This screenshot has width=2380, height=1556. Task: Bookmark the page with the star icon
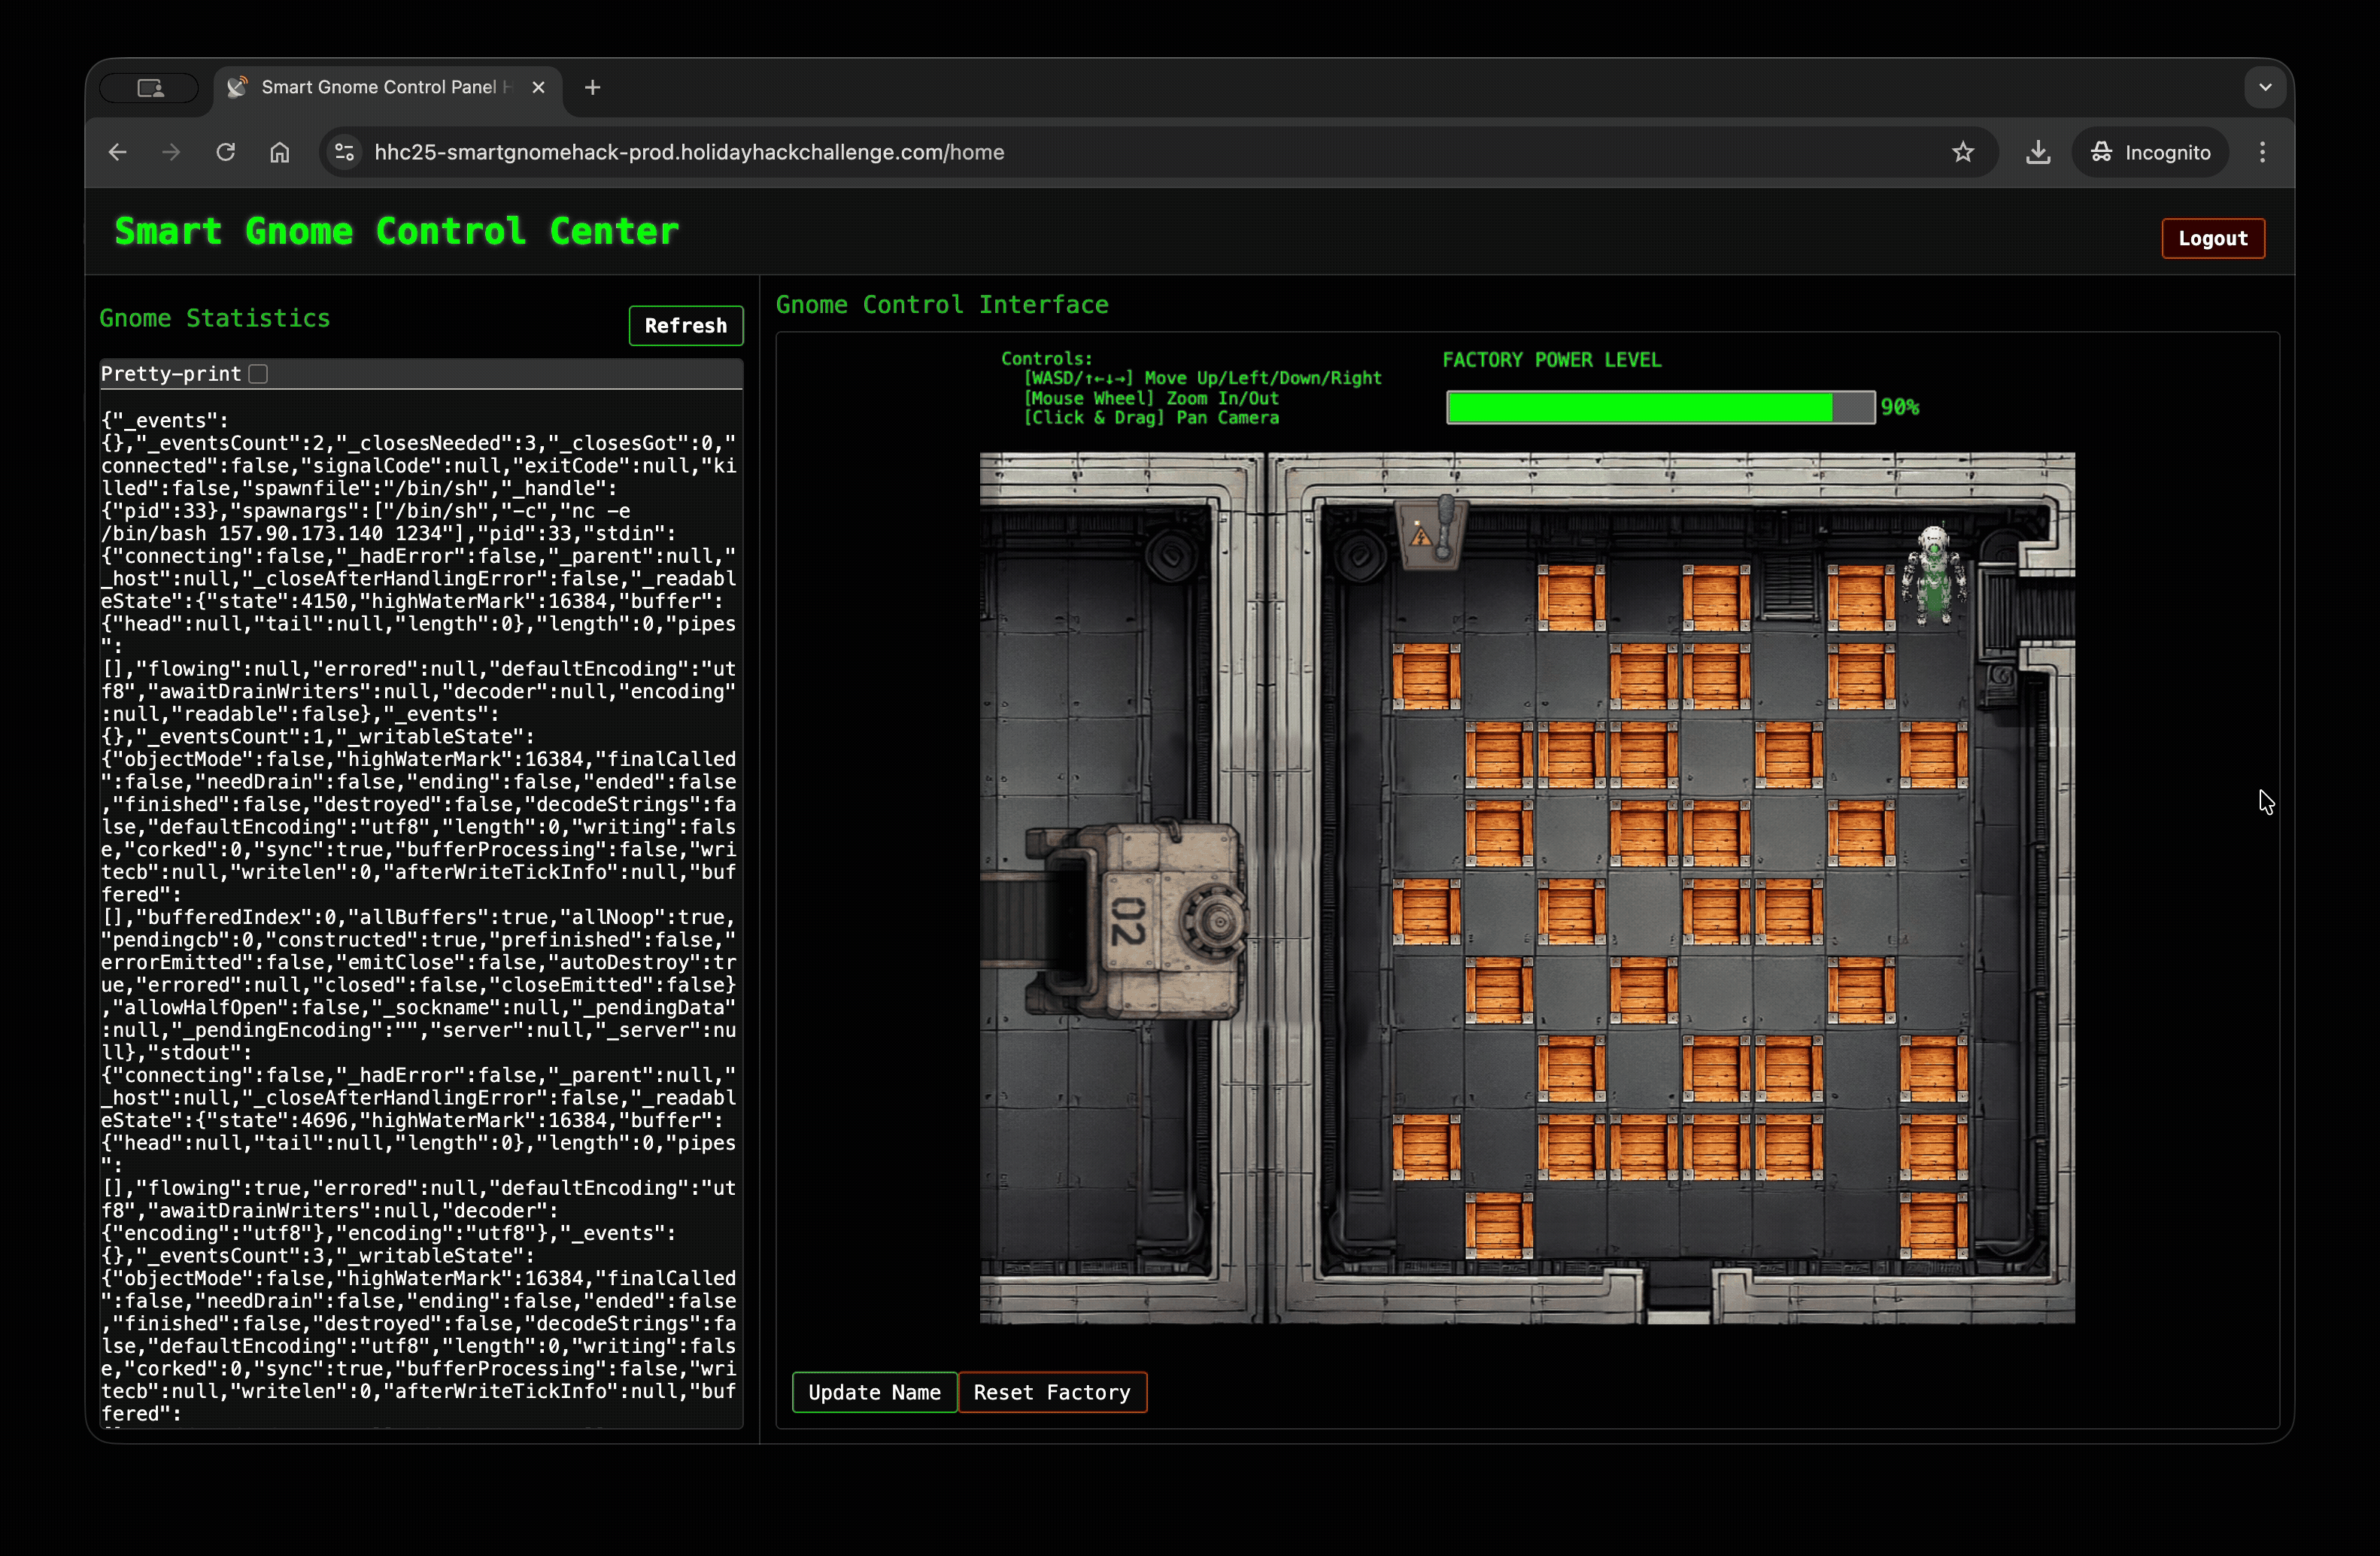coord(1963,152)
